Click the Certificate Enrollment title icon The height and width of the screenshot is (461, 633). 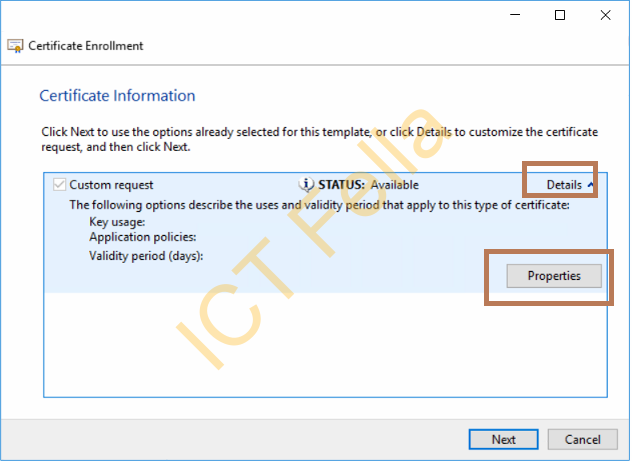pos(15,46)
